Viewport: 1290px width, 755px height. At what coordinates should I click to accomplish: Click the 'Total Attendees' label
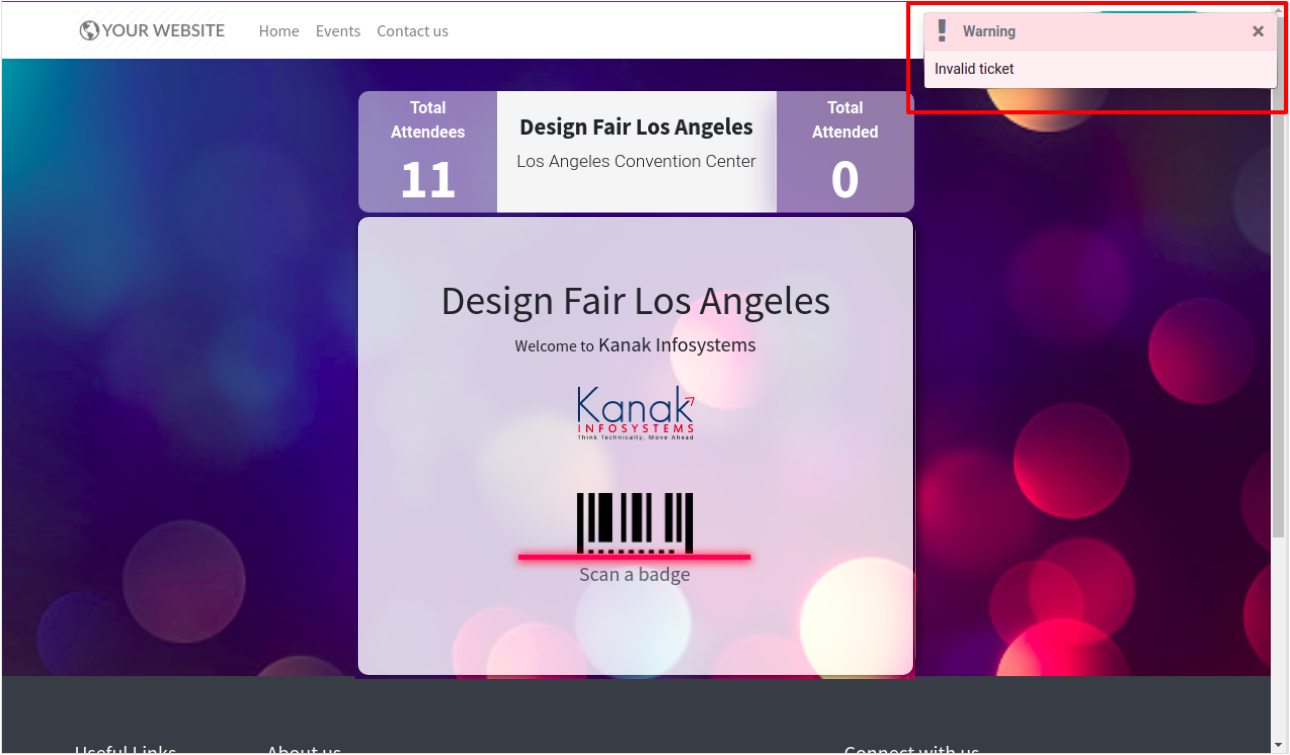[428, 119]
